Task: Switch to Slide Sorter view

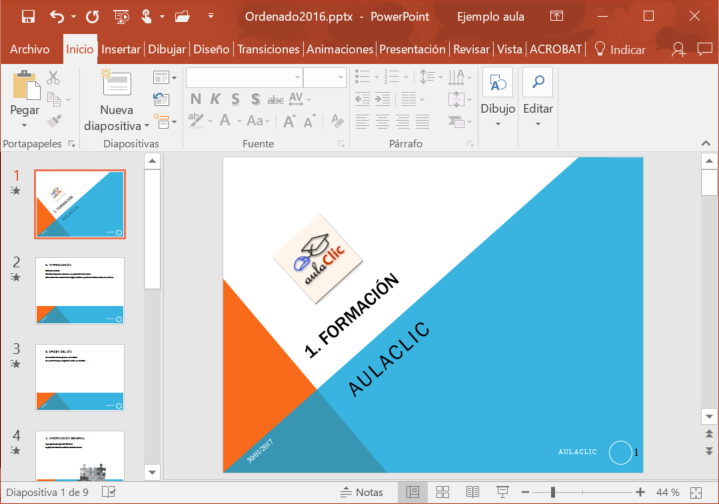Action: click(x=442, y=492)
